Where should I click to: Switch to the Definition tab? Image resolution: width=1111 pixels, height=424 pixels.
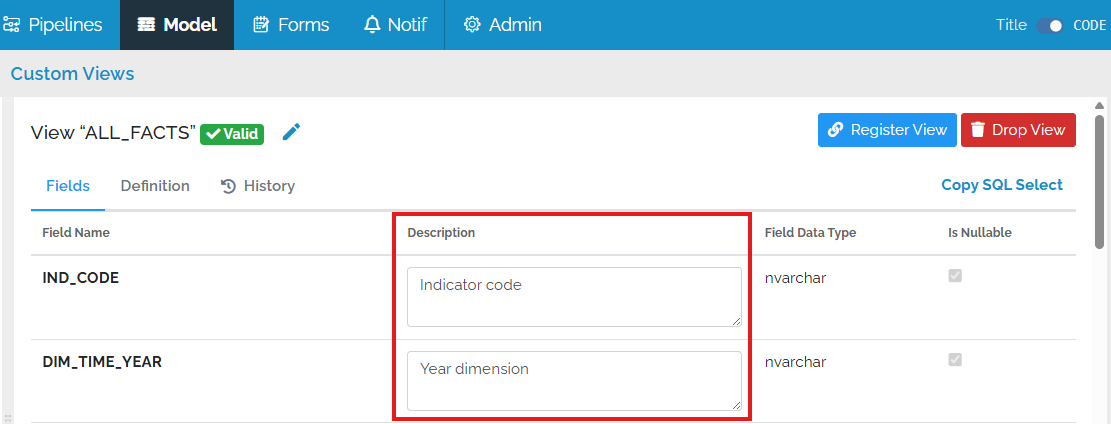[x=155, y=186]
